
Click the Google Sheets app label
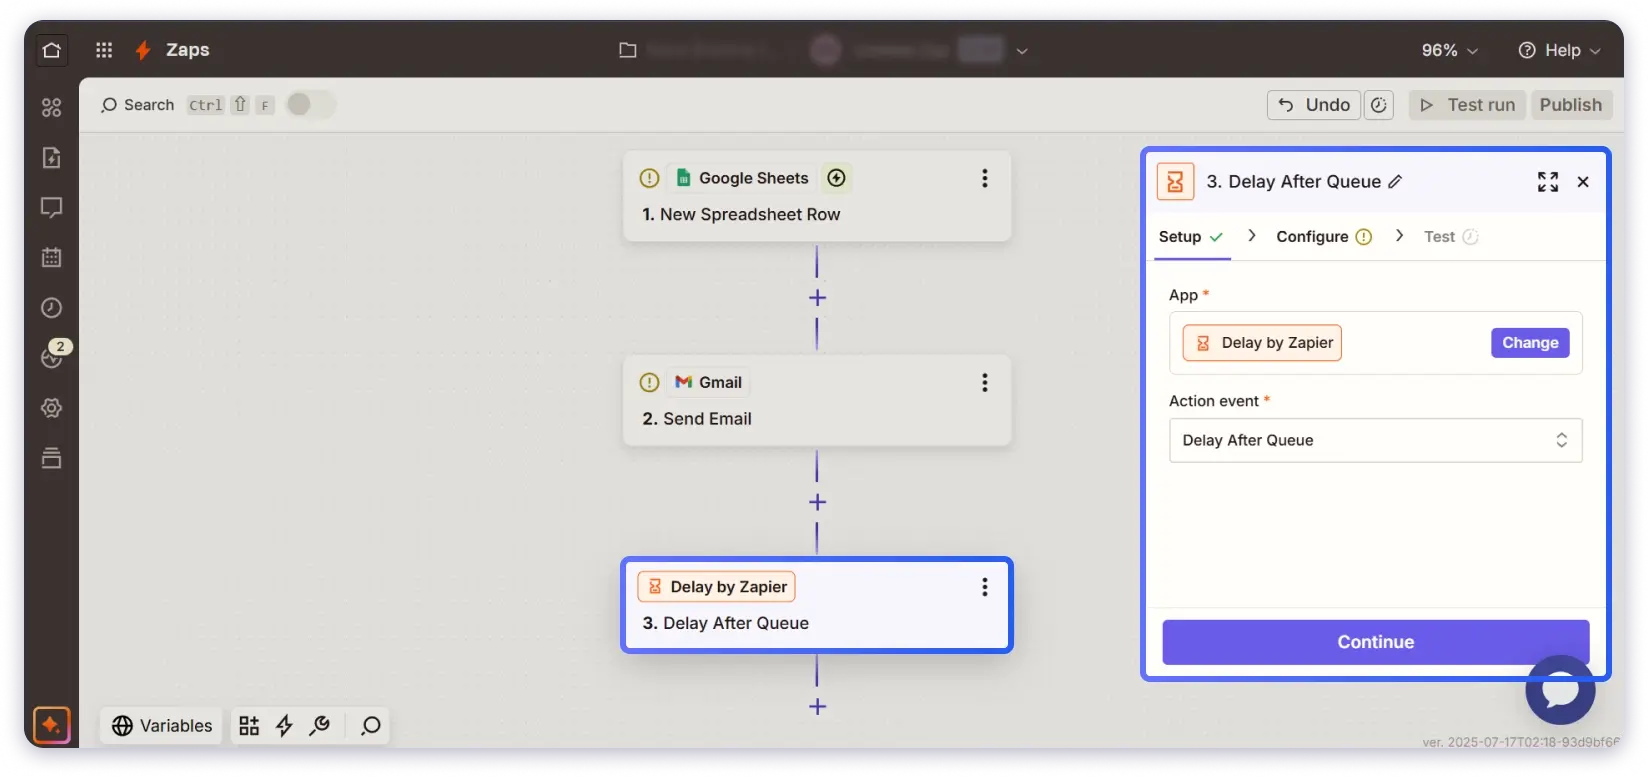point(742,178)
